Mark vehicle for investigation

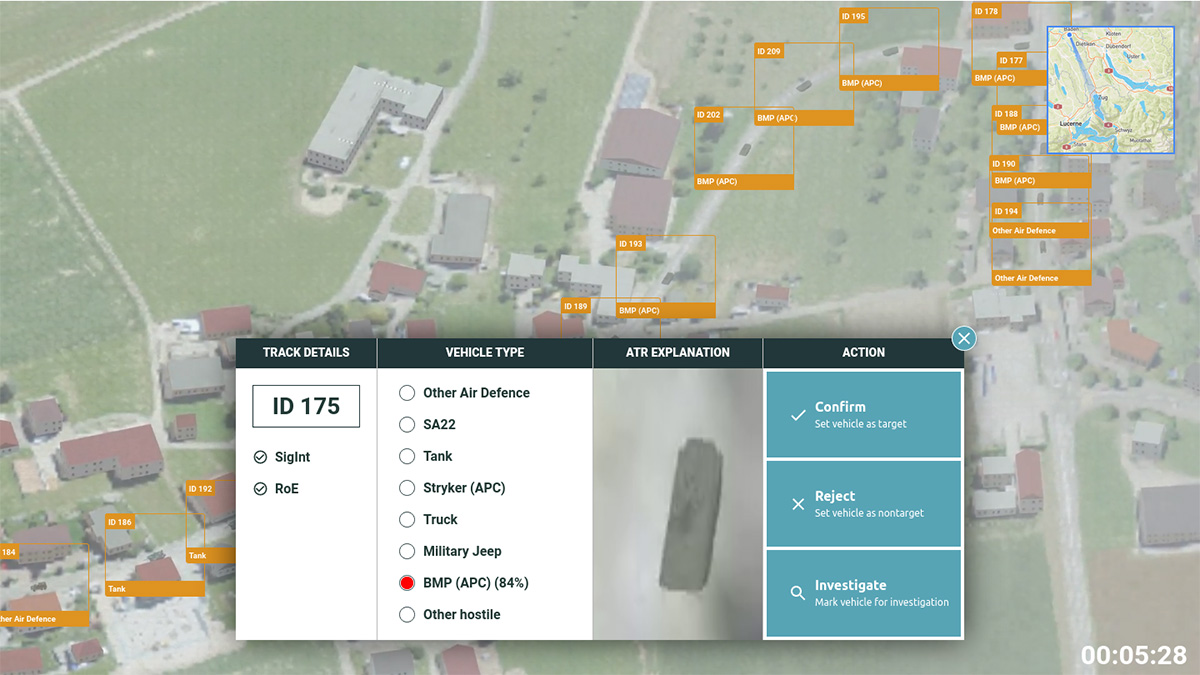(863, 592)
